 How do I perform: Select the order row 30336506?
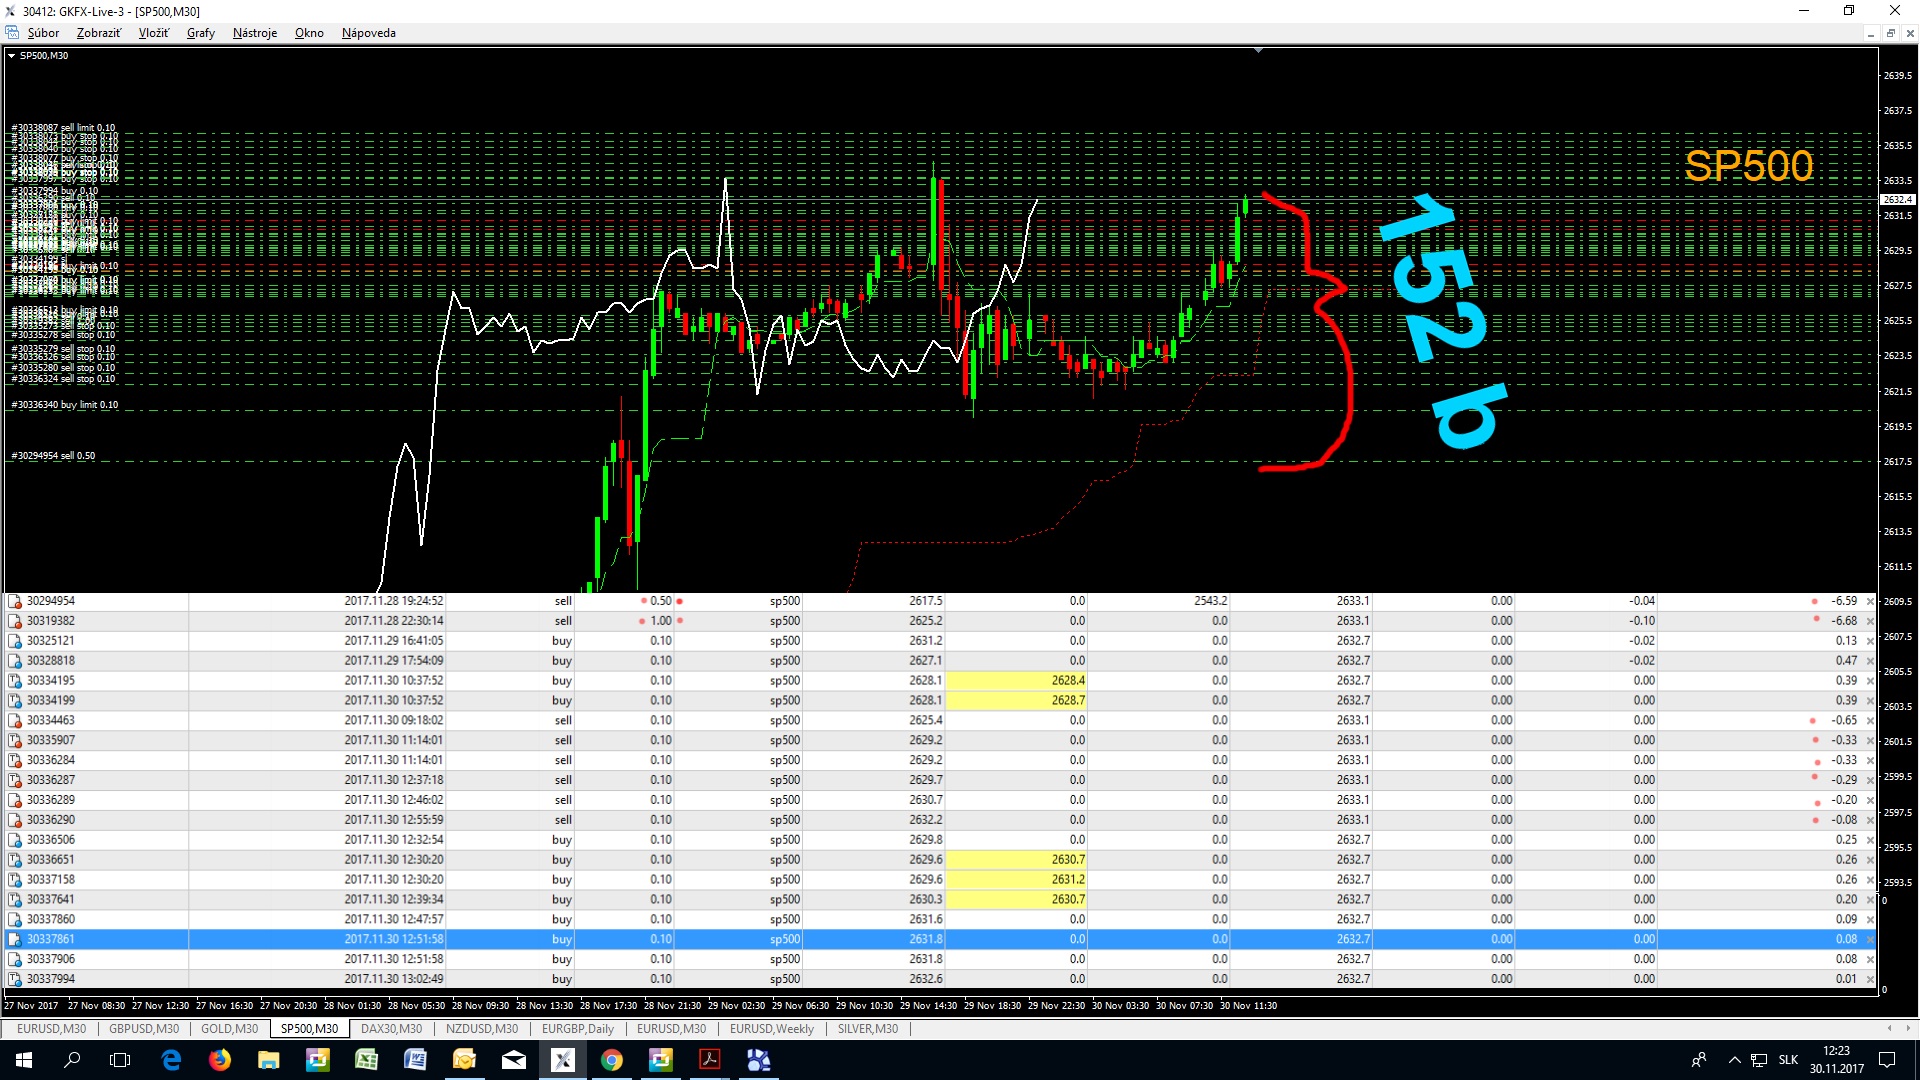(50, 840)
